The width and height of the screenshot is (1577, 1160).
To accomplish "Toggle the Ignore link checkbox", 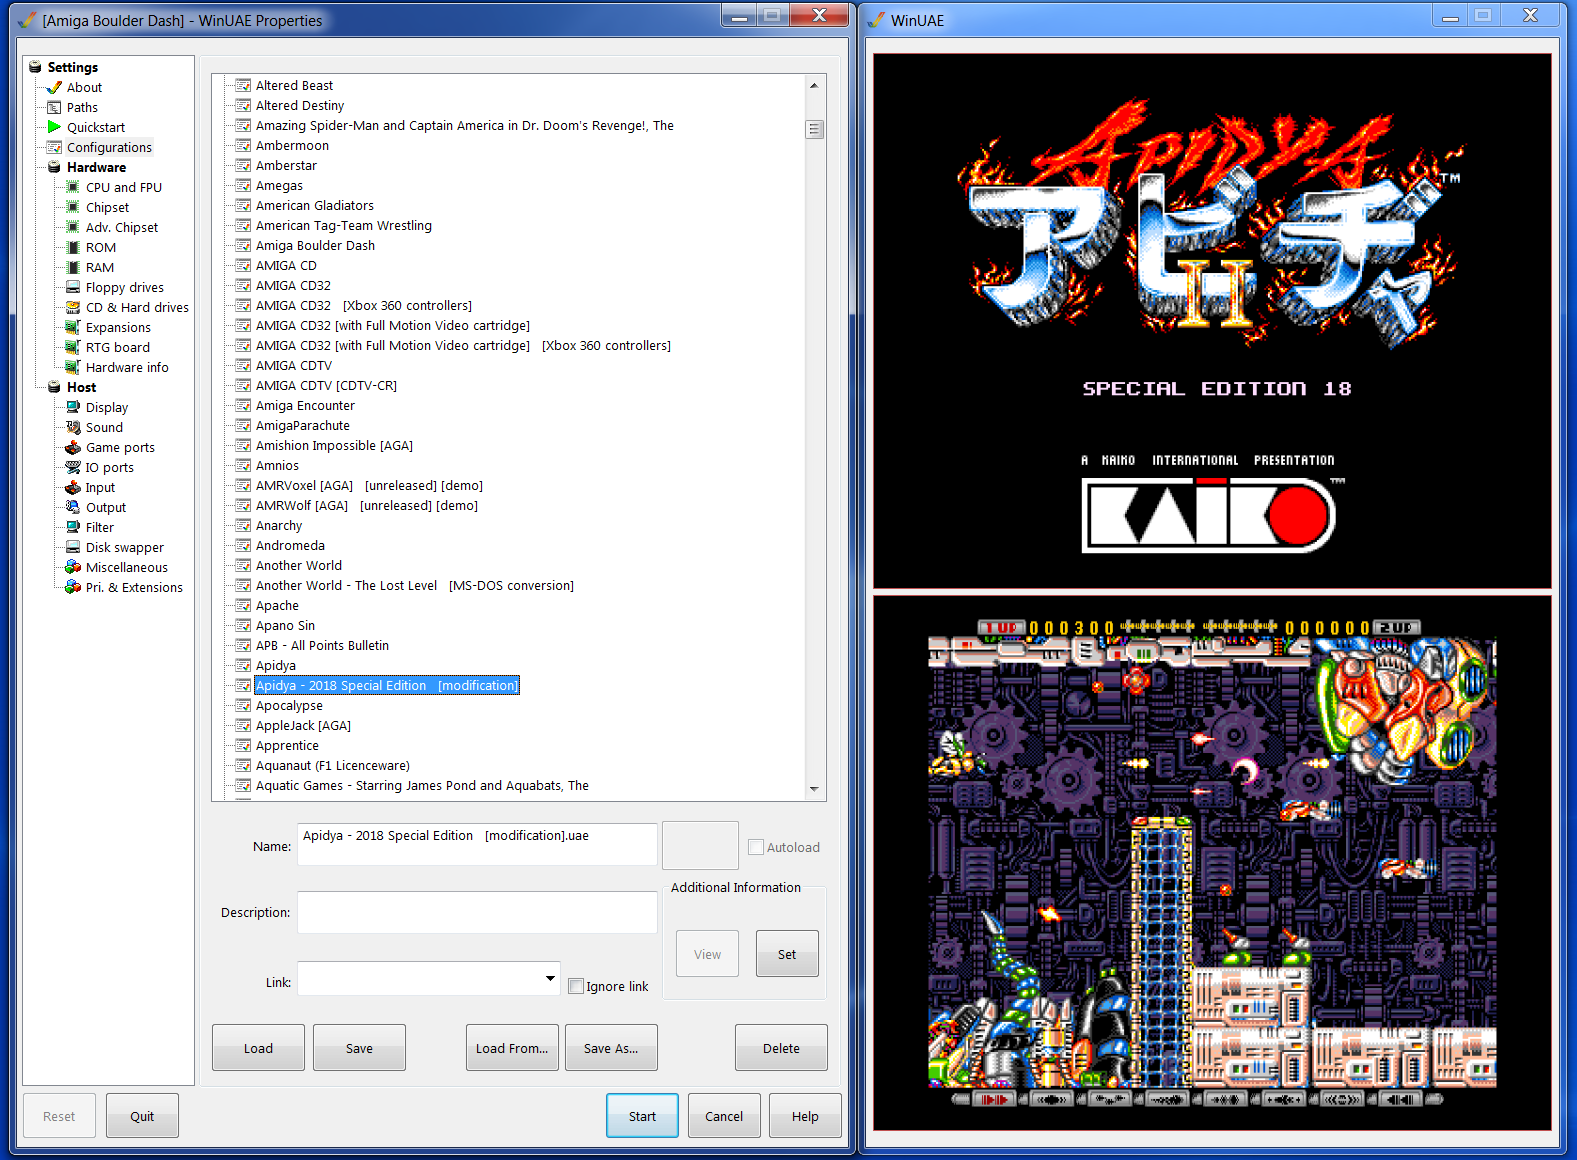I will pos(576,986).
